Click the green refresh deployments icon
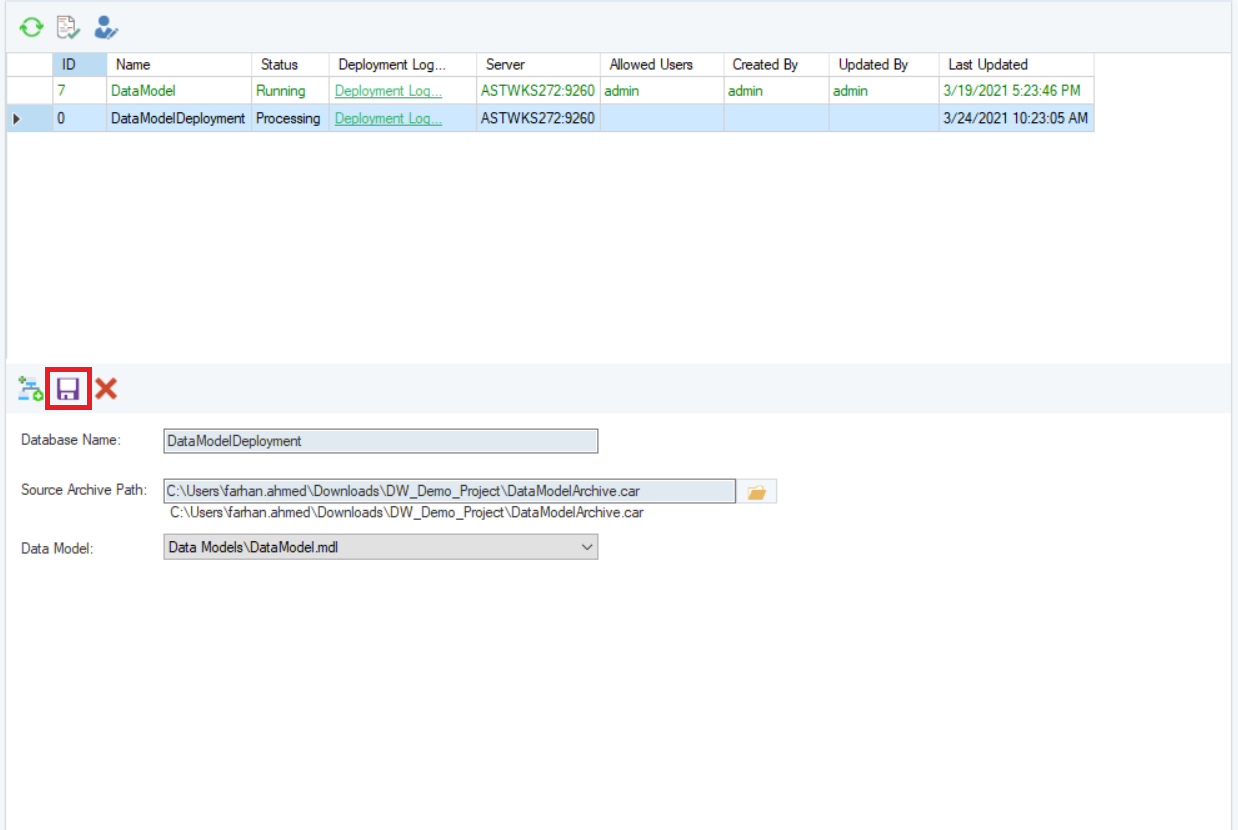This screenshot has width=1238, height=830. pyautogui.click(x=32, y=27)
